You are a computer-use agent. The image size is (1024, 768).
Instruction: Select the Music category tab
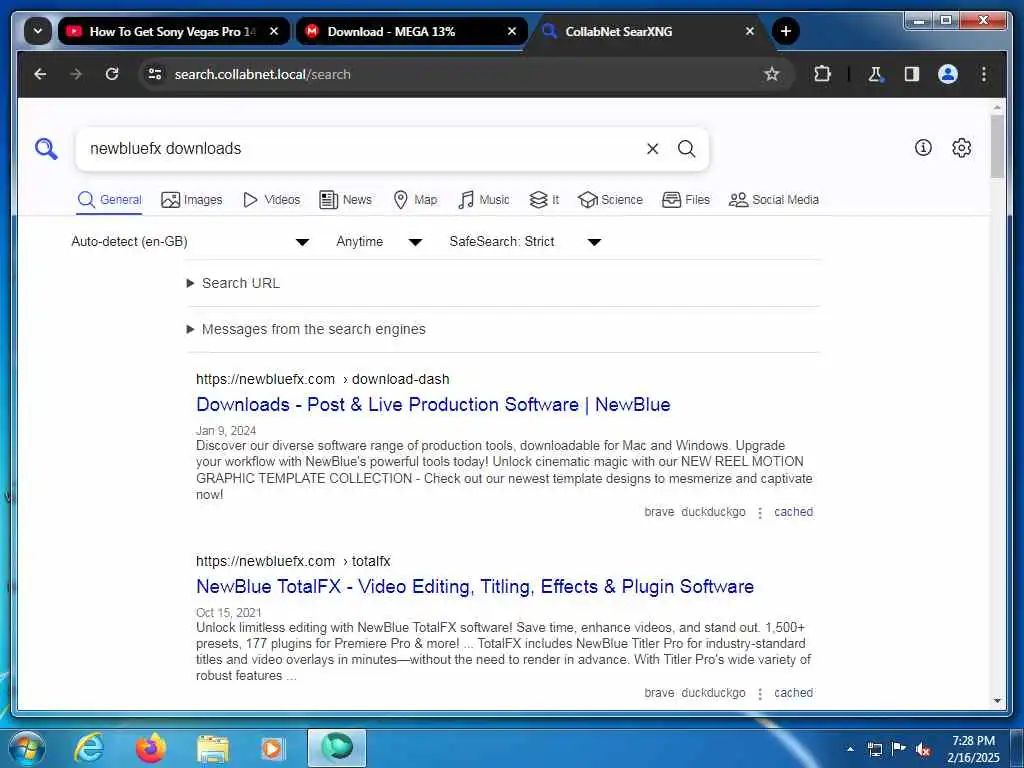(x=484, y=200)
